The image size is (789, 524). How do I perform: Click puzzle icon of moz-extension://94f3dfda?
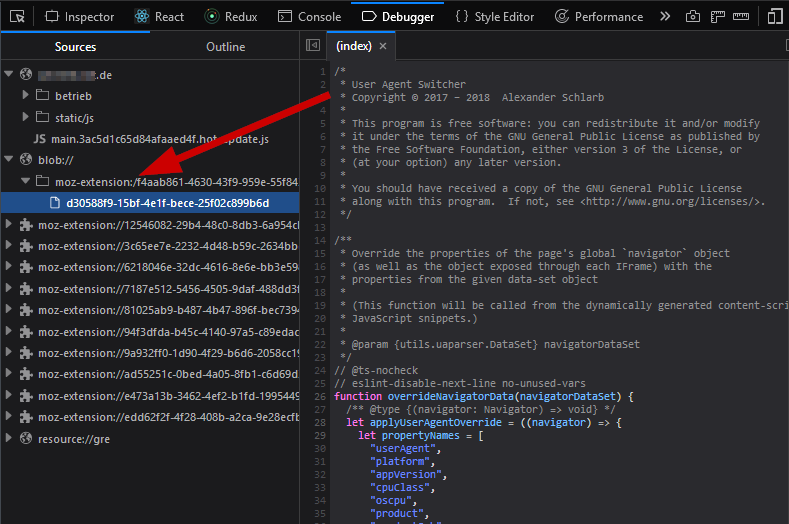pyautogui.click(x=26, y=332)
